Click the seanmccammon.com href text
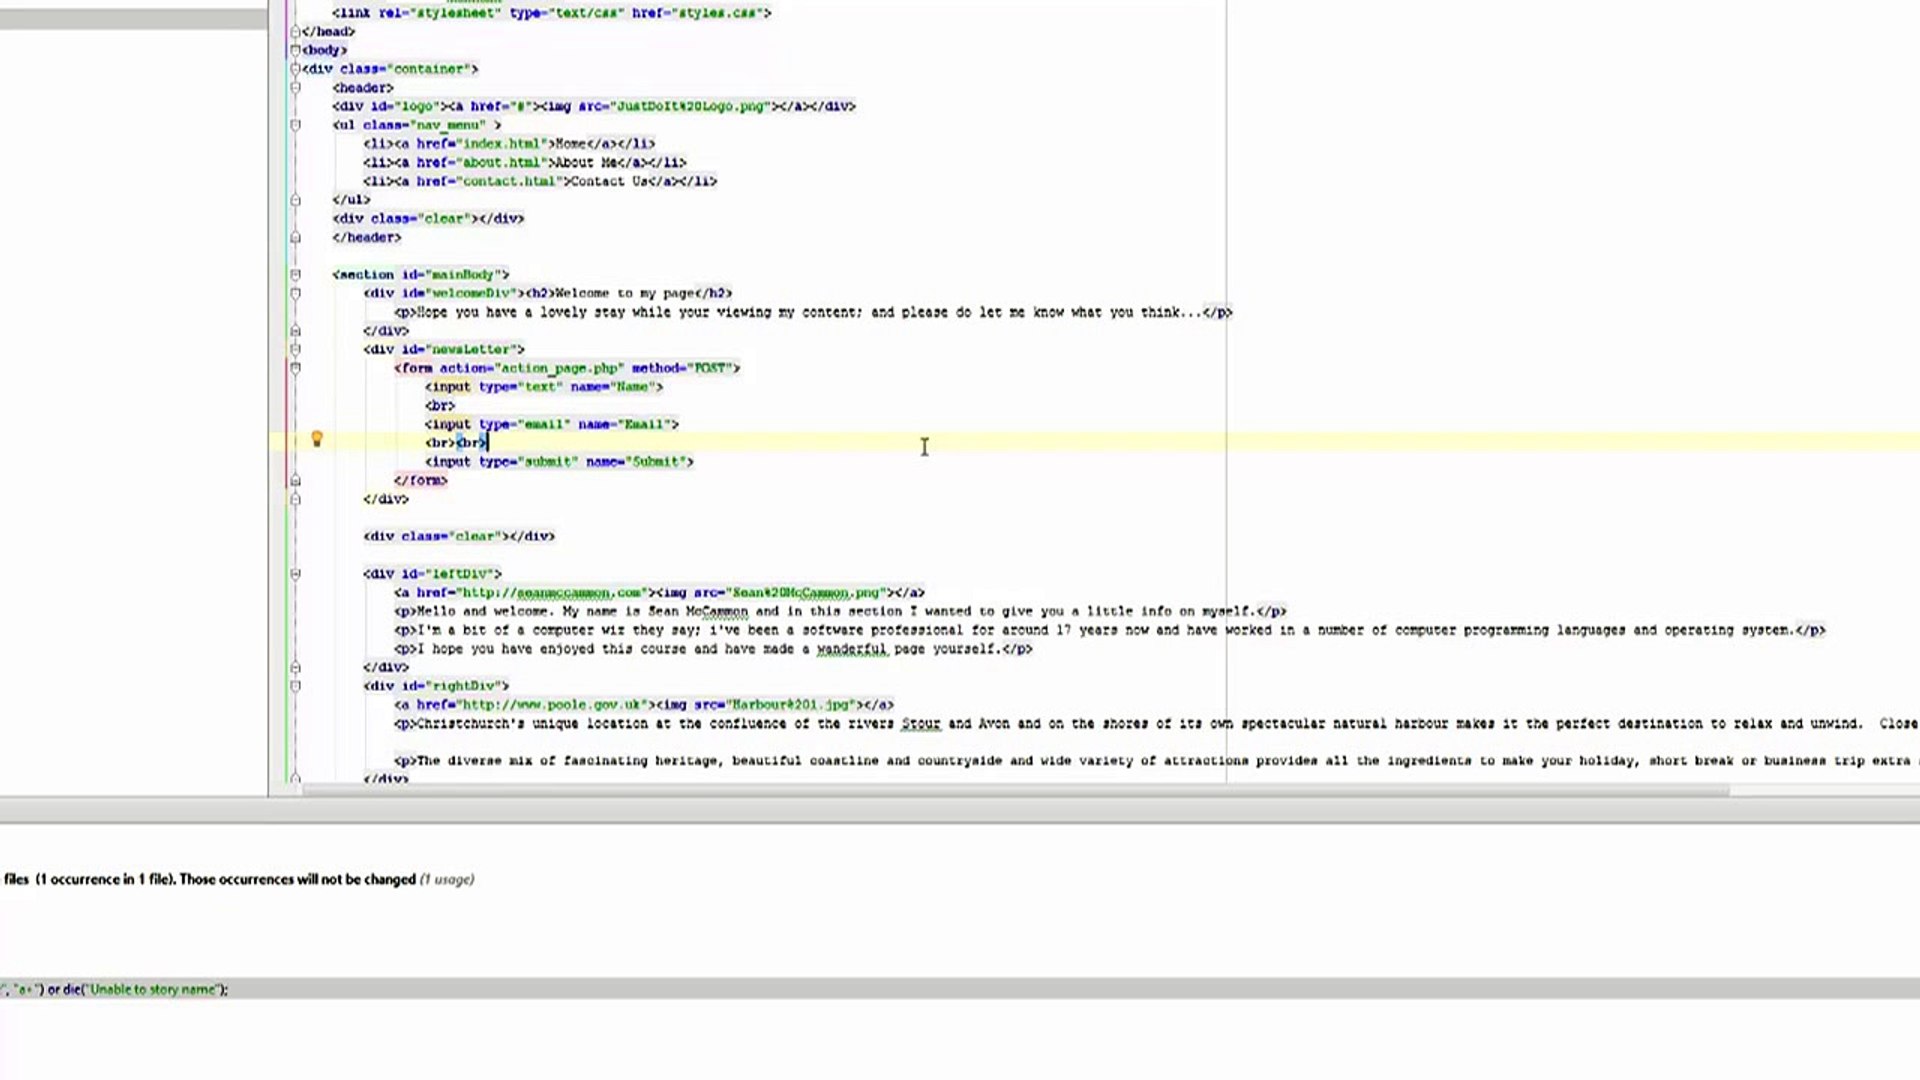The image size is (1920, 1080). [x=578, y=593]
